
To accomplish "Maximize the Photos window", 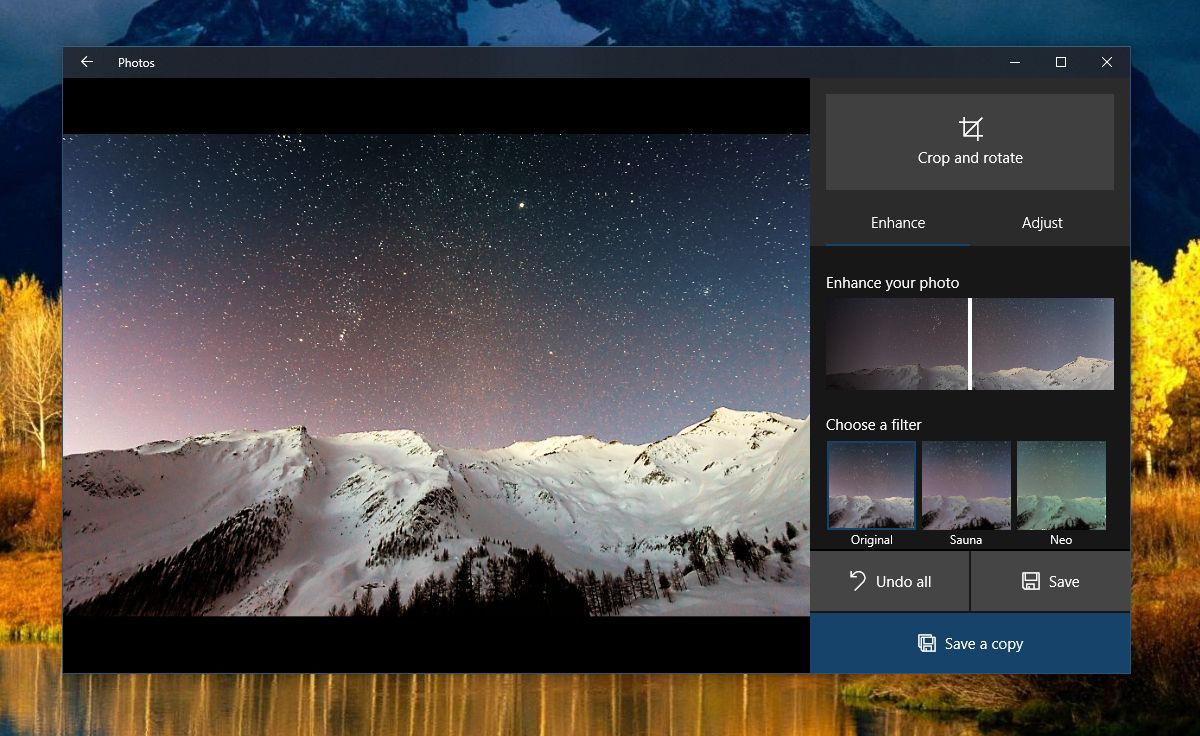I will coord(1061,62).
